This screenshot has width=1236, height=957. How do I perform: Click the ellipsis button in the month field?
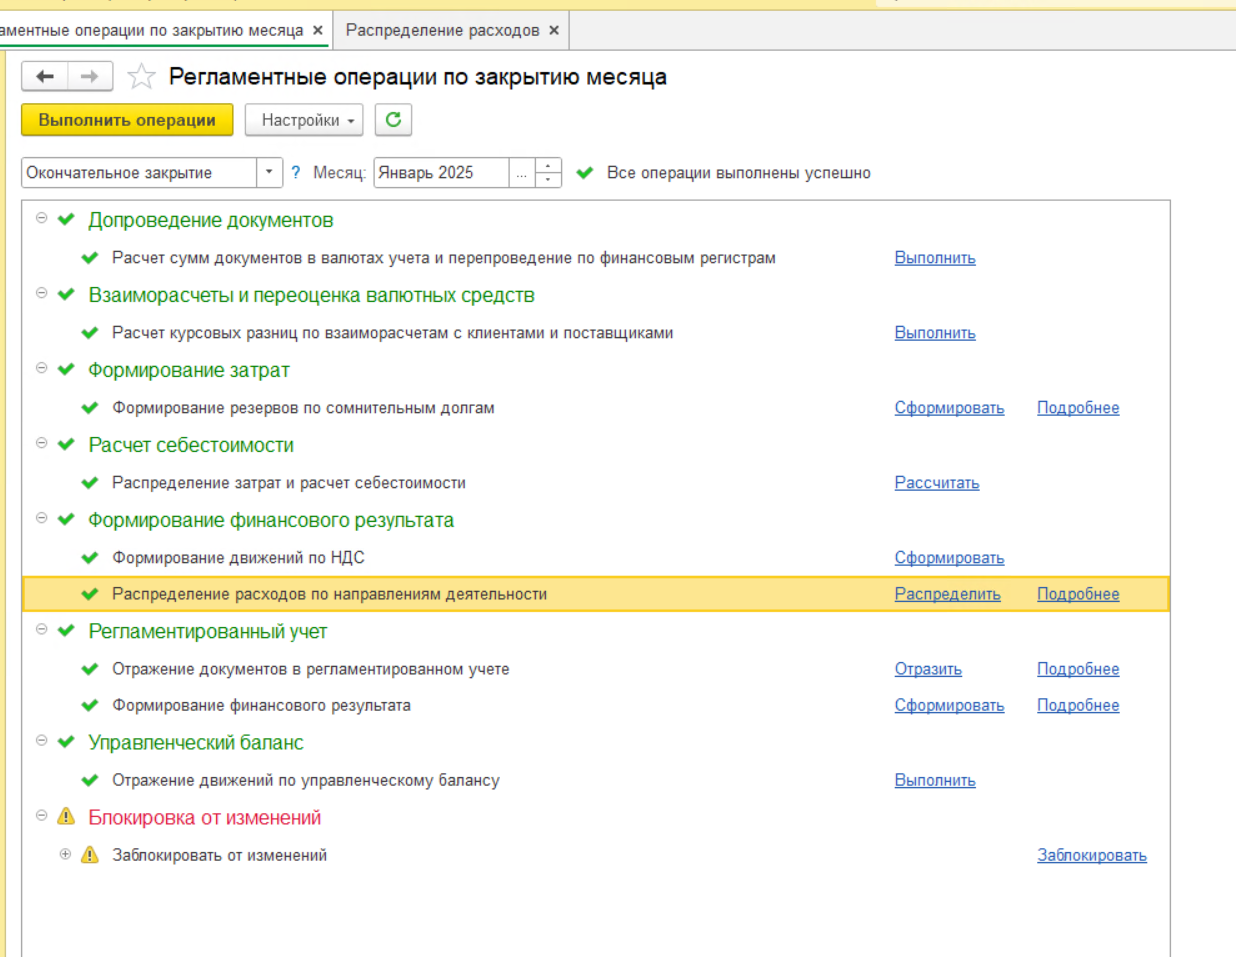coord(521,173)
